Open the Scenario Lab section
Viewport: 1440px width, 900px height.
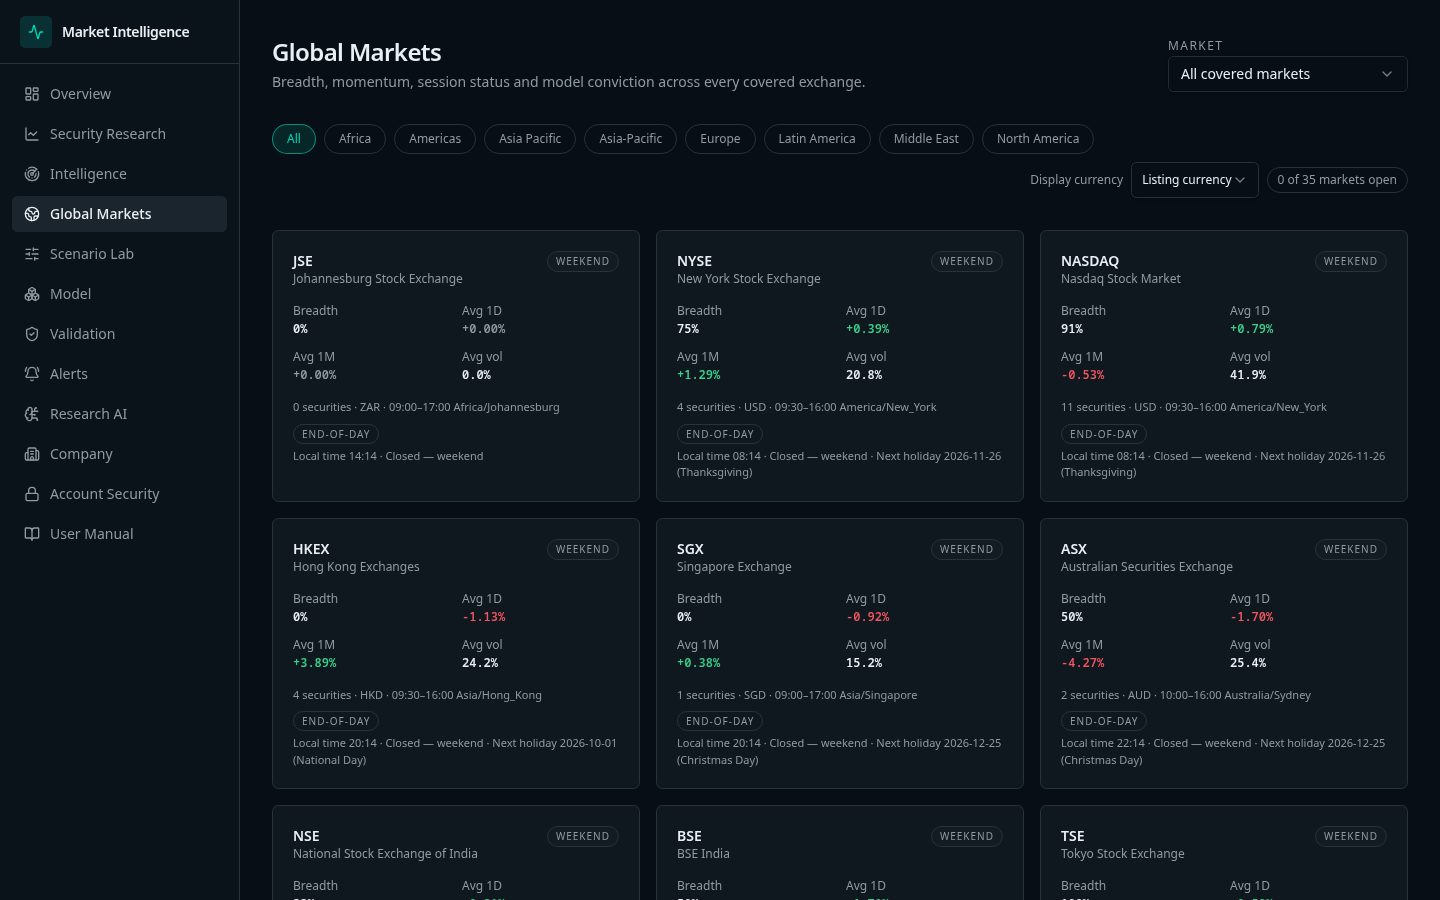click(119, 254)
